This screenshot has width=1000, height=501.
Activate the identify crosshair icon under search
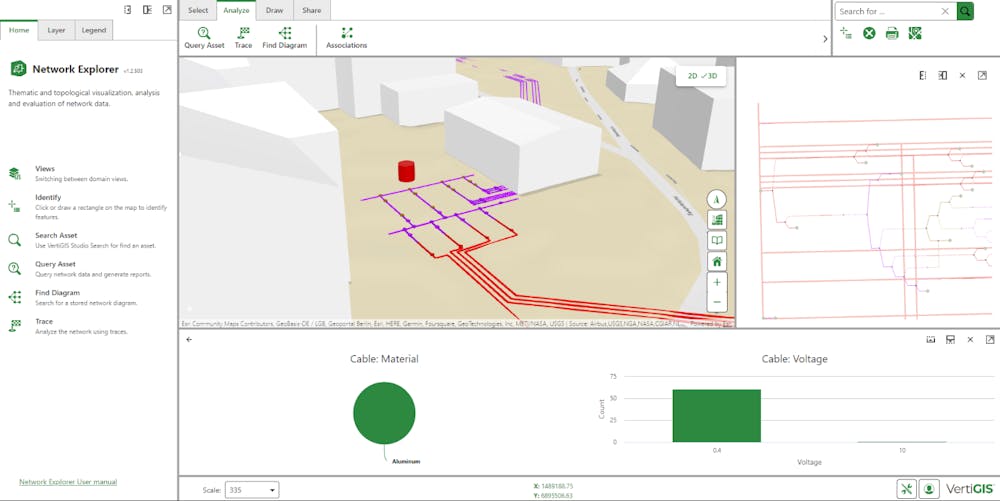tap(846, 33)
